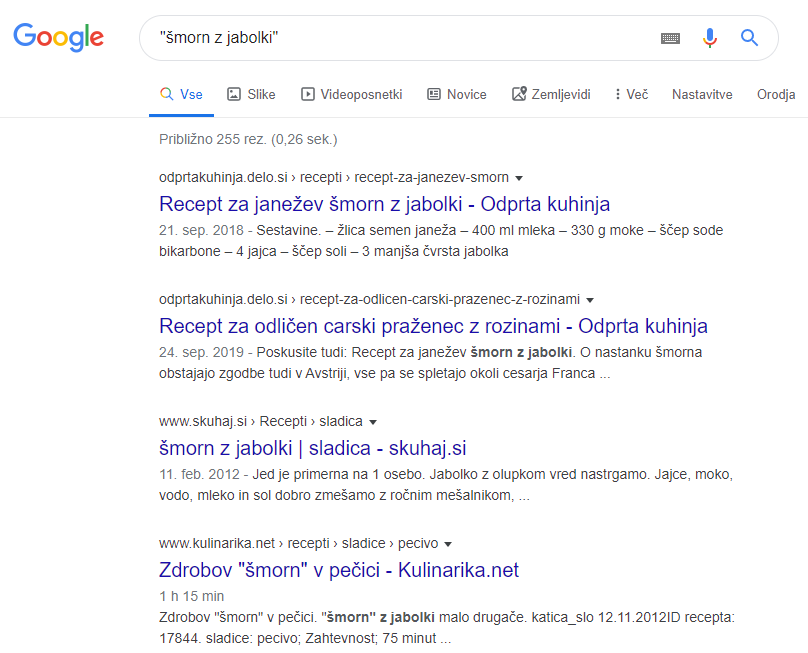Open Nastavitve settings menu
The image size is (808, 653).
pos(702,94)
